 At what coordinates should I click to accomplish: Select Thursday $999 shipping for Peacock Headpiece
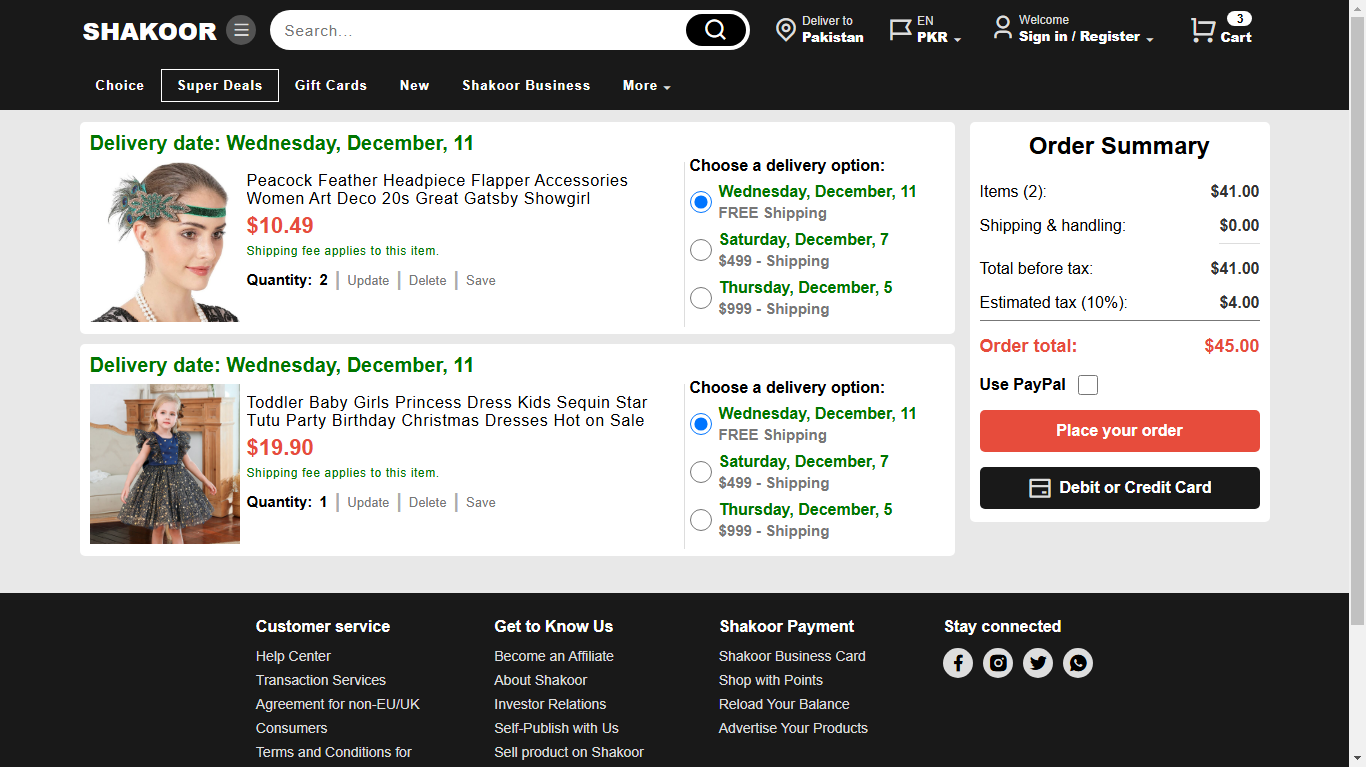tap(701, 298)
